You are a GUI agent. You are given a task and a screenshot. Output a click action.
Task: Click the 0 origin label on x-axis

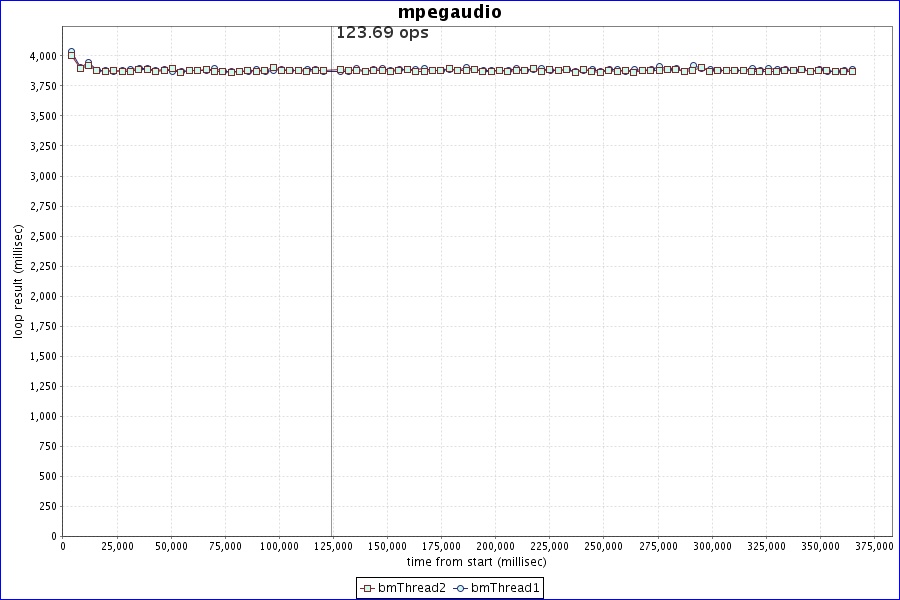click(x=63, y=547)
